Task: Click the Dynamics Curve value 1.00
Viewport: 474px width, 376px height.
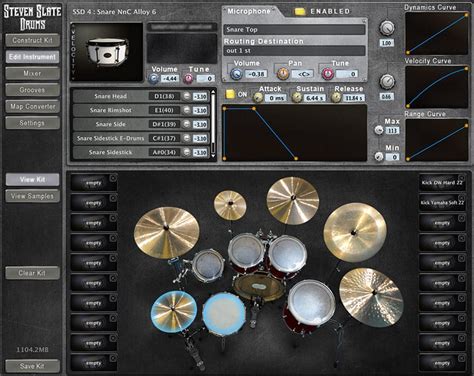Action: click(x=387, y=43)
